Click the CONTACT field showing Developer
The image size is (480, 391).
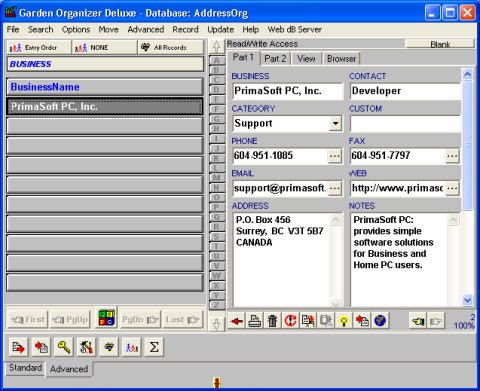[x=405, y=91]
